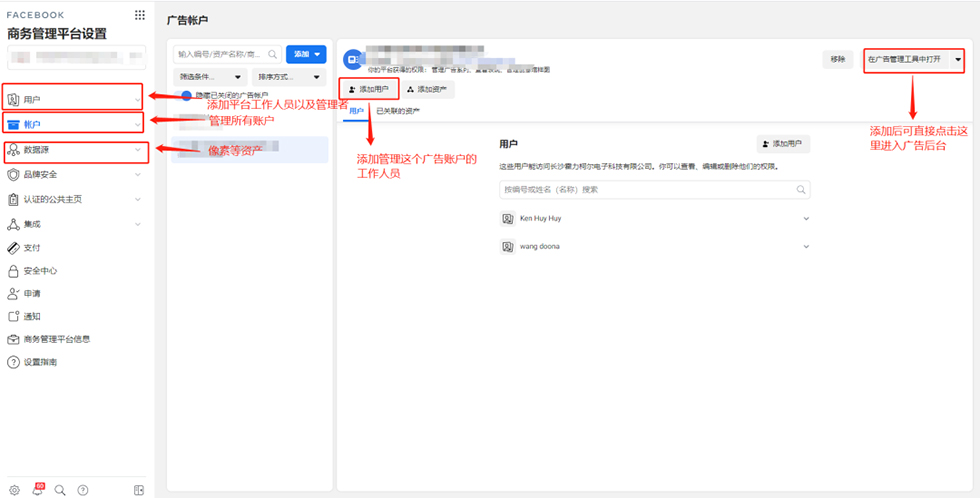Click 在广告管理工具中打开 button
This screenshot has width=980, height=498.
point(905,59)
